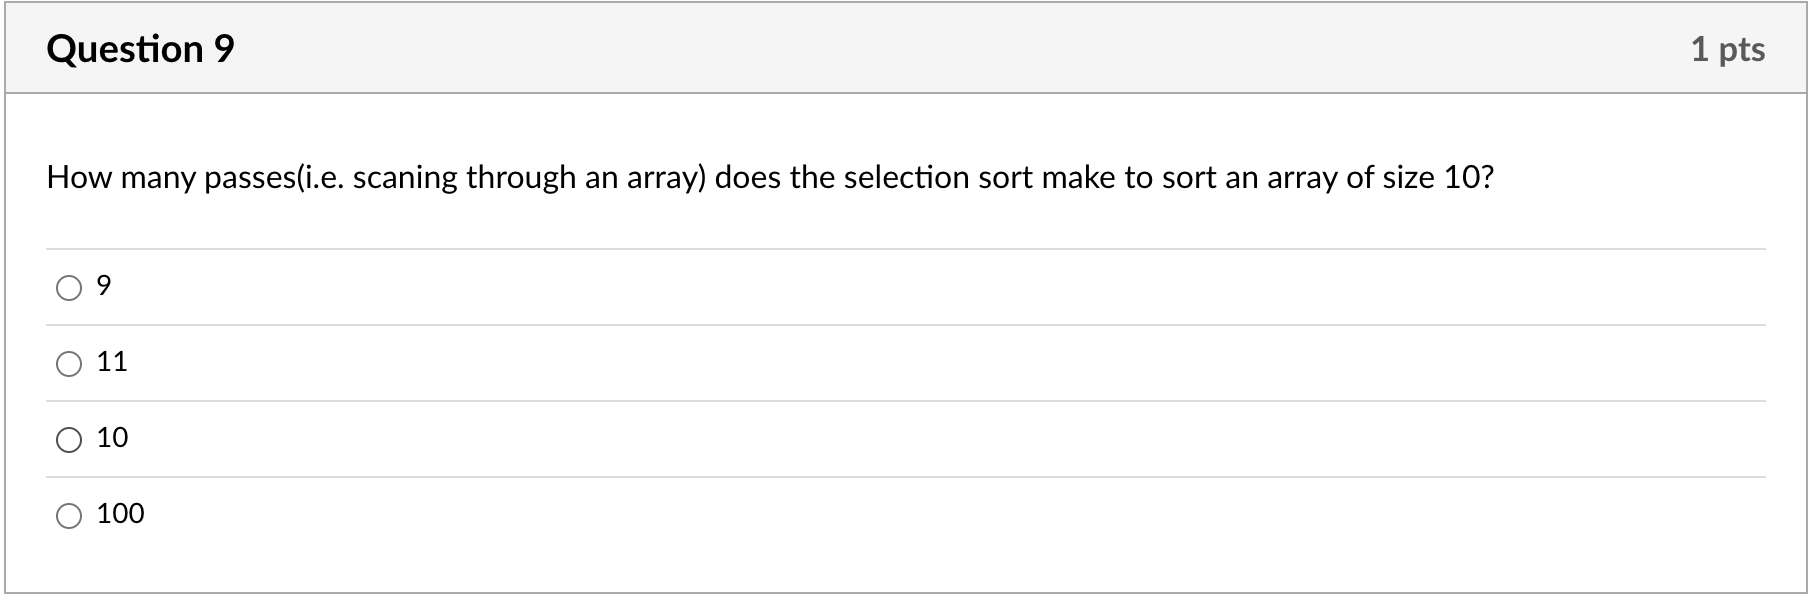Select the radio button for answer 10
Screen dimensions: 1814x610
coord(68,438)
